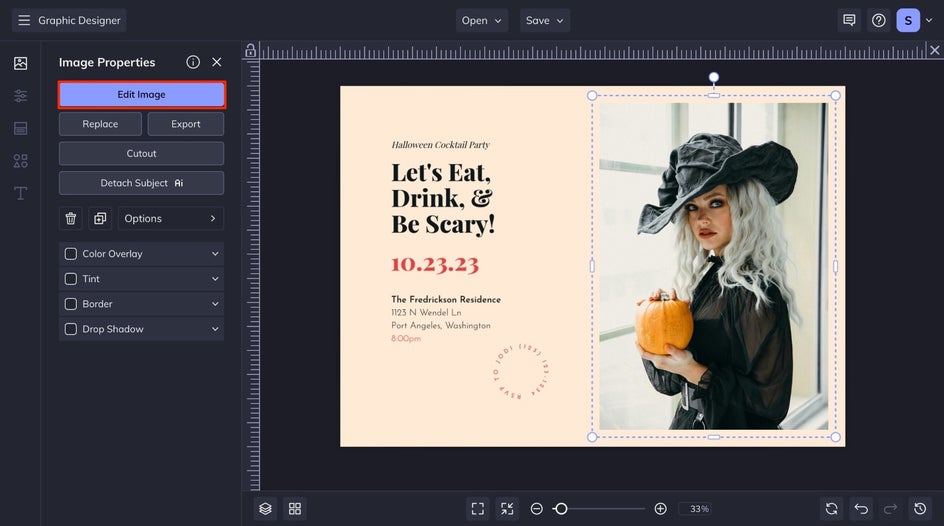The height and width of the screenshot is (526, 944).
Task: Enable the Drop Shadow checkbox
Action: (71, 329)
